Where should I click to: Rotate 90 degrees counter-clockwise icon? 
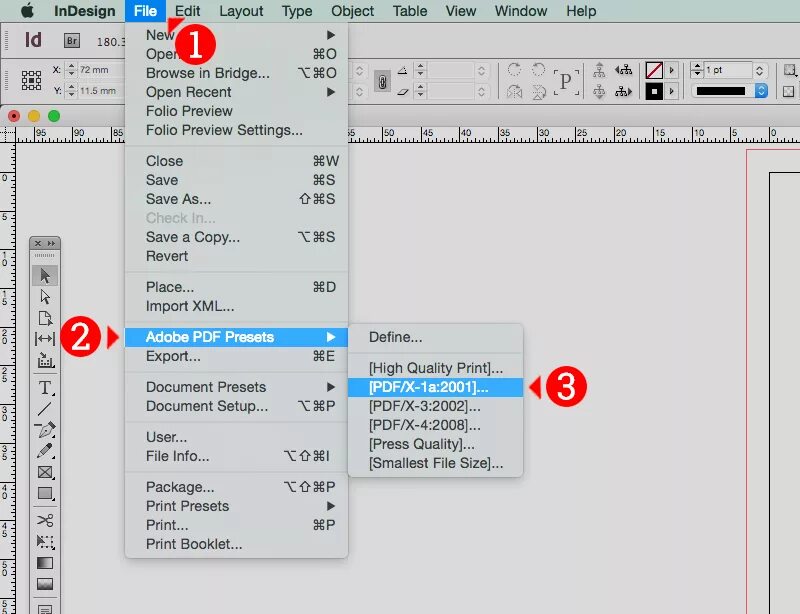coord(538,70)
